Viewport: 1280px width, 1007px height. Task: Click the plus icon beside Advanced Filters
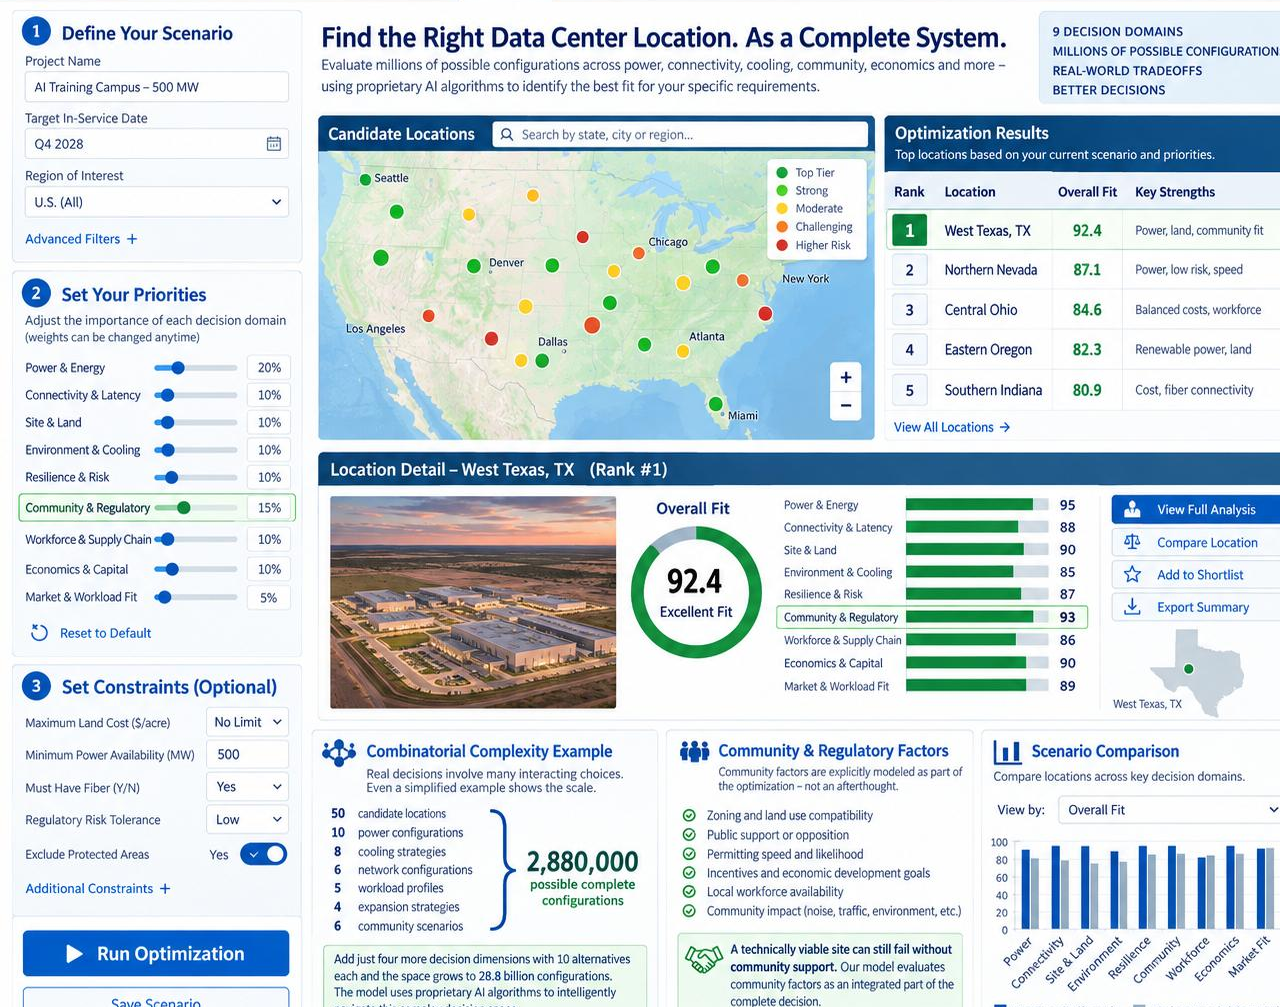pyautogui.click(x=132, y=239)
